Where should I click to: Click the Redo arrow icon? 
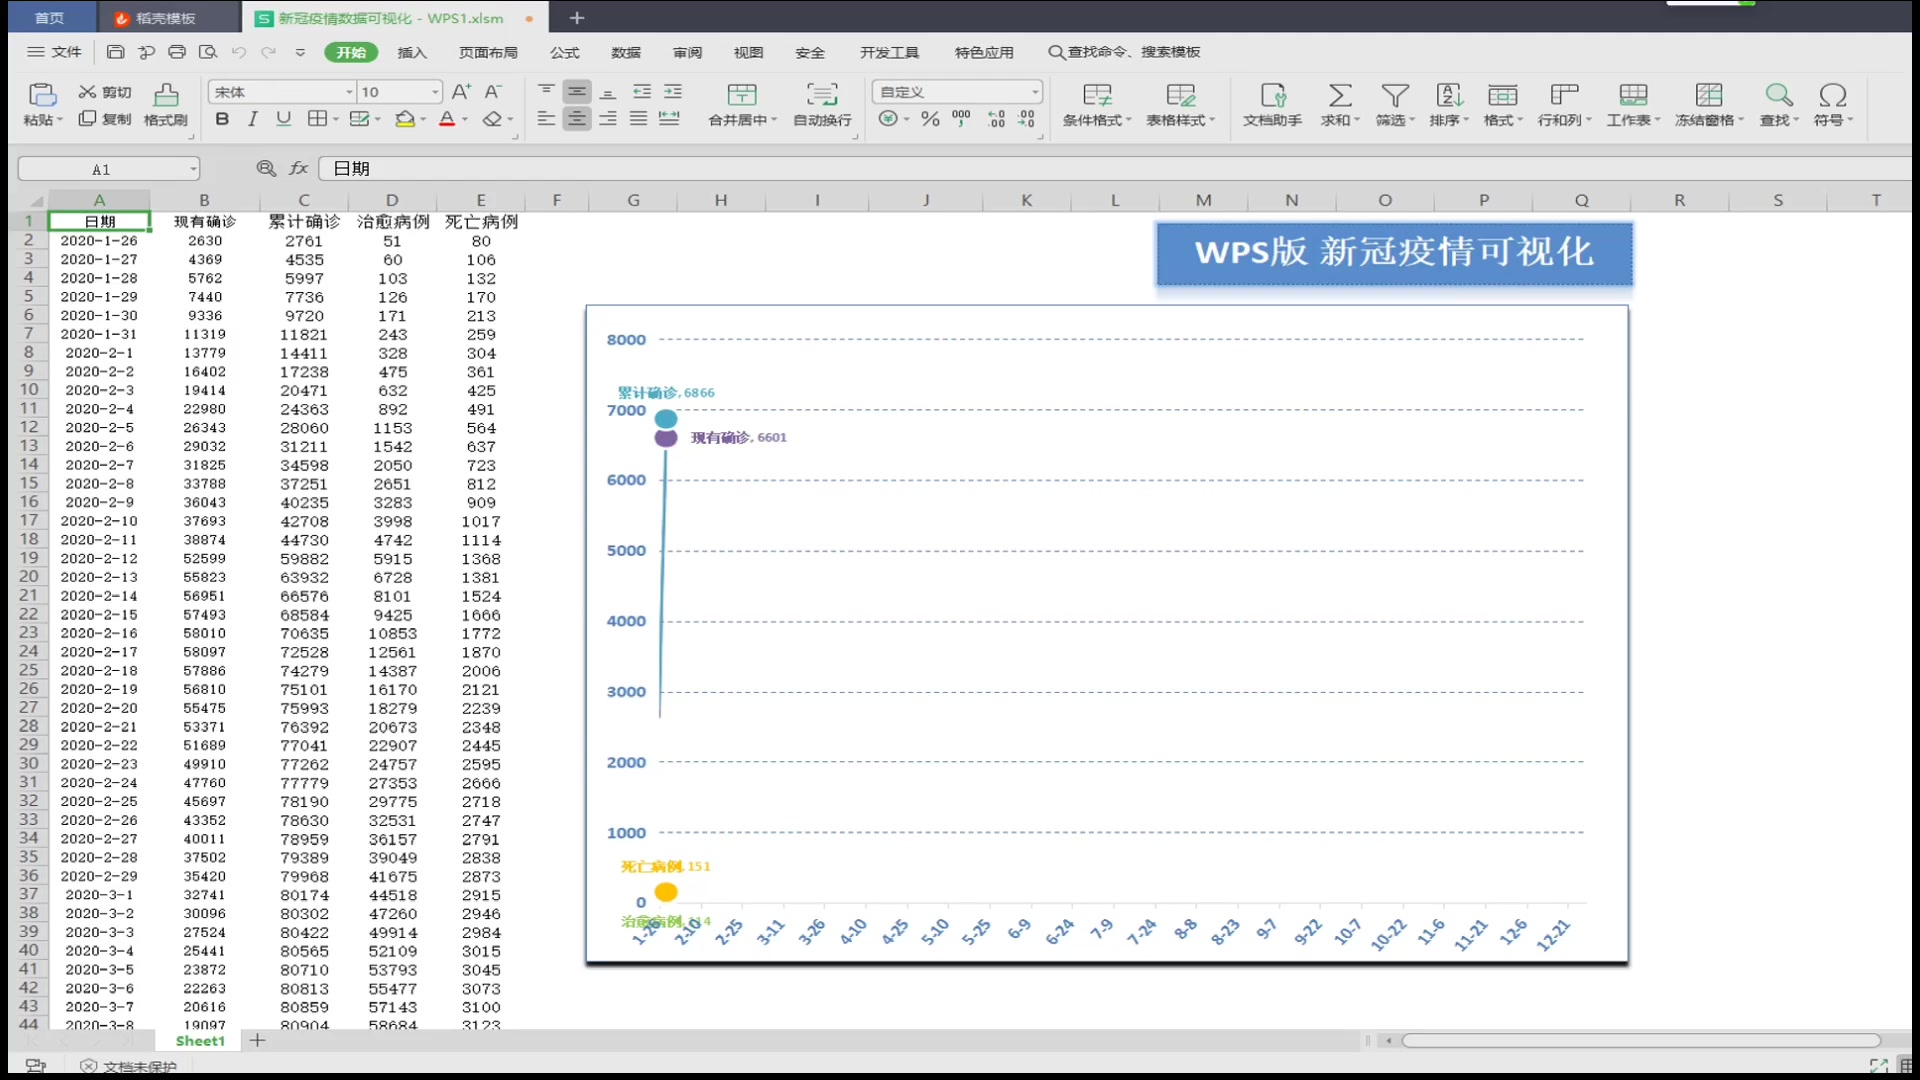268,52
